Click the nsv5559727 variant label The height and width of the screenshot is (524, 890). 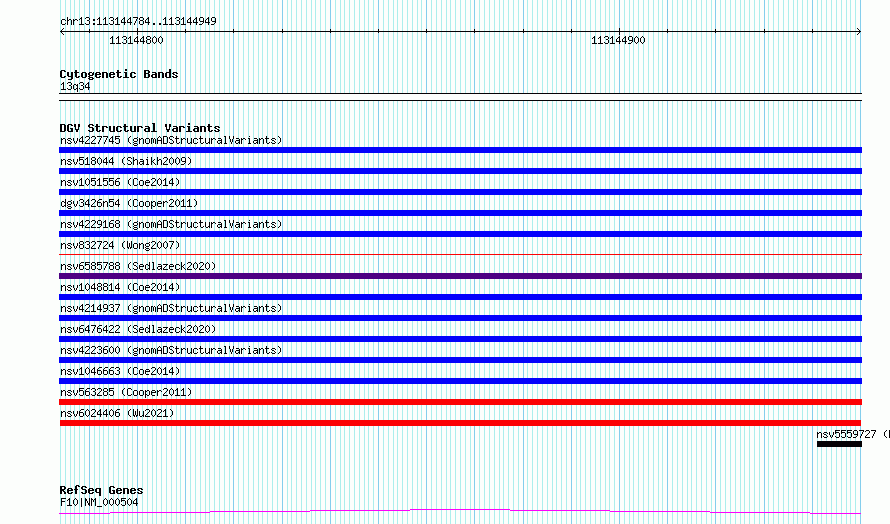tap(853, 434)
